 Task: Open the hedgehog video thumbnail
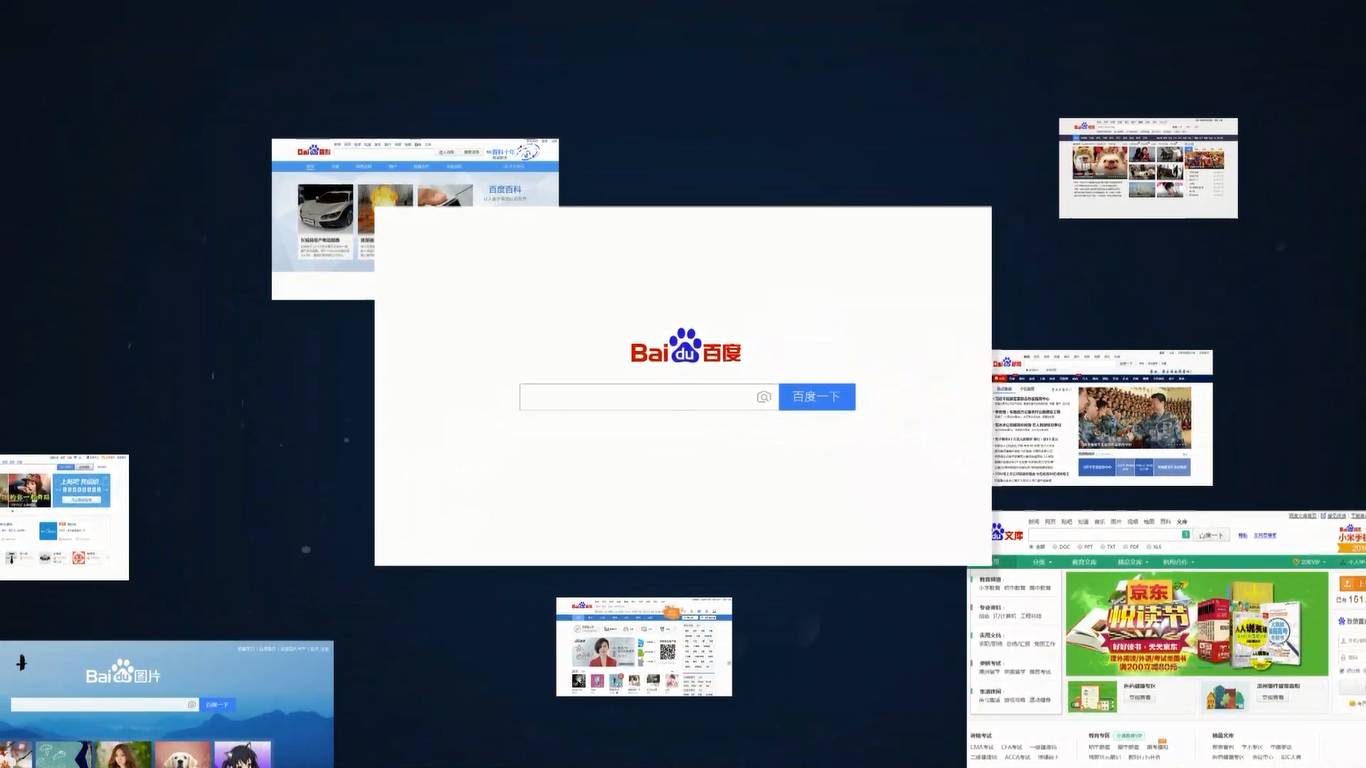(x=1100, y=162)
